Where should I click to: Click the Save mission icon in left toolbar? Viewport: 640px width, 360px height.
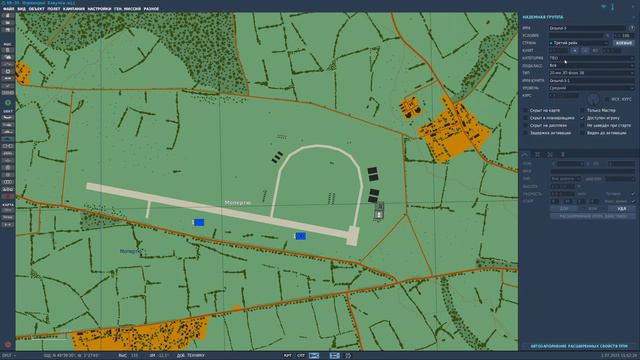pyautogui.click(x=8, y=29)
